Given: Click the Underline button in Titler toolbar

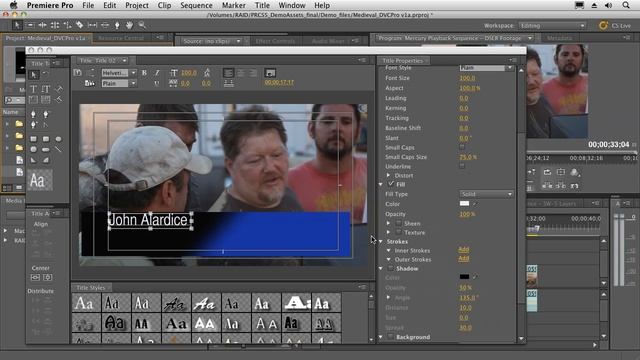Looking at the screenshot, I should point(157,83).
